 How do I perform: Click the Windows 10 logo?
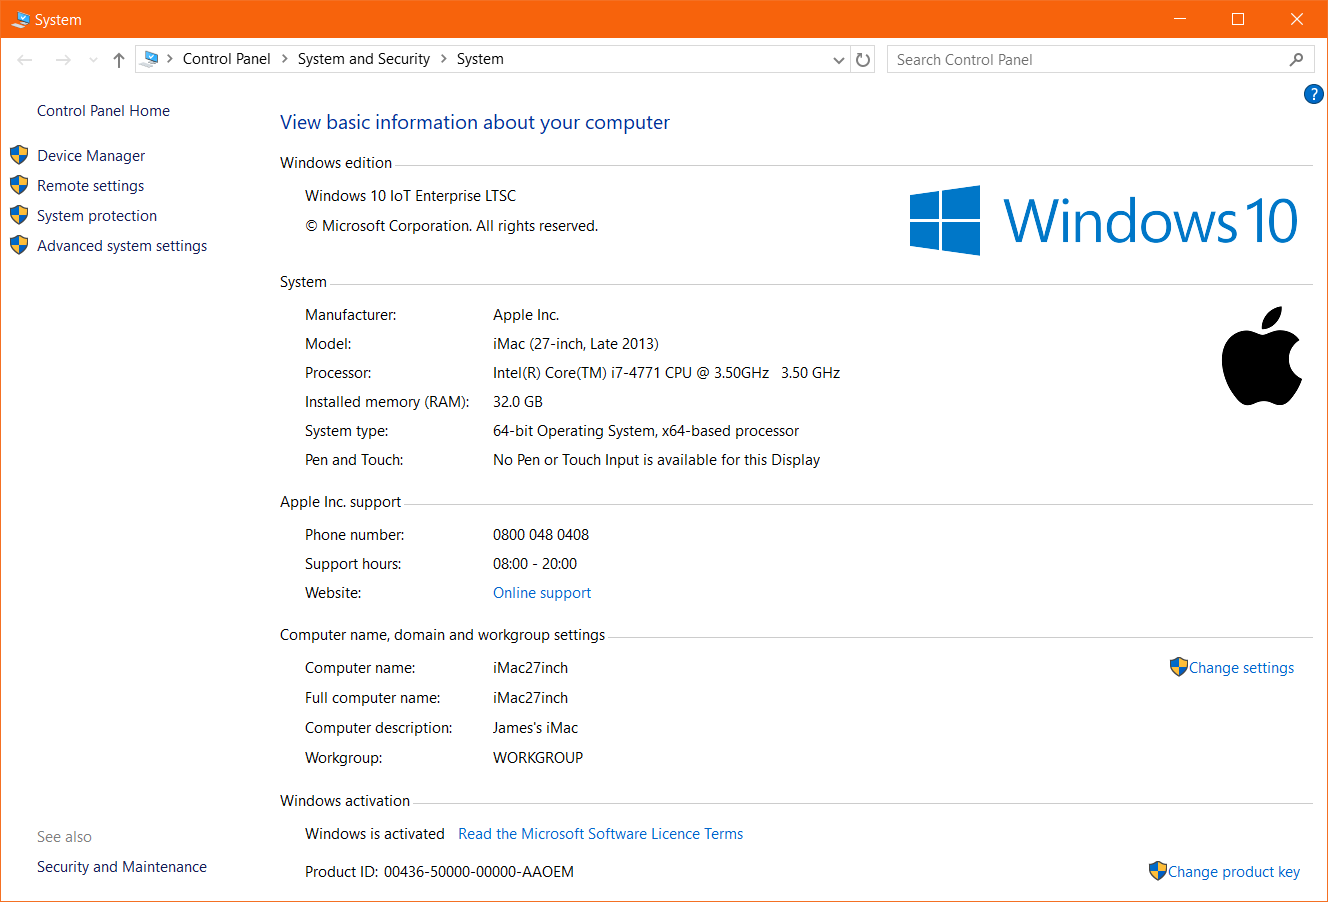point(1103,220)
